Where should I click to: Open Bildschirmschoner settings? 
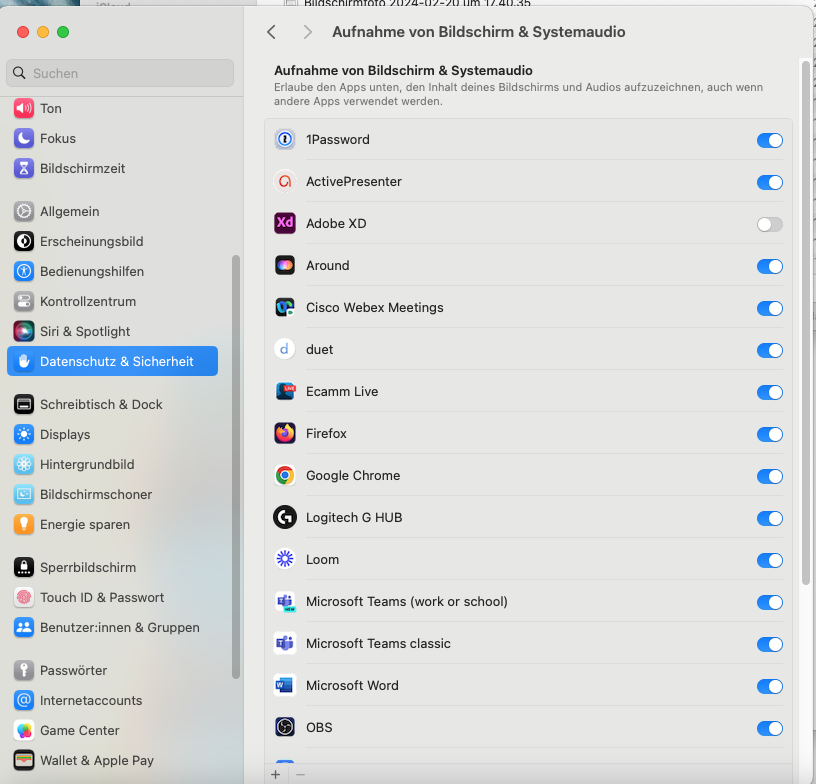point(112,494)
